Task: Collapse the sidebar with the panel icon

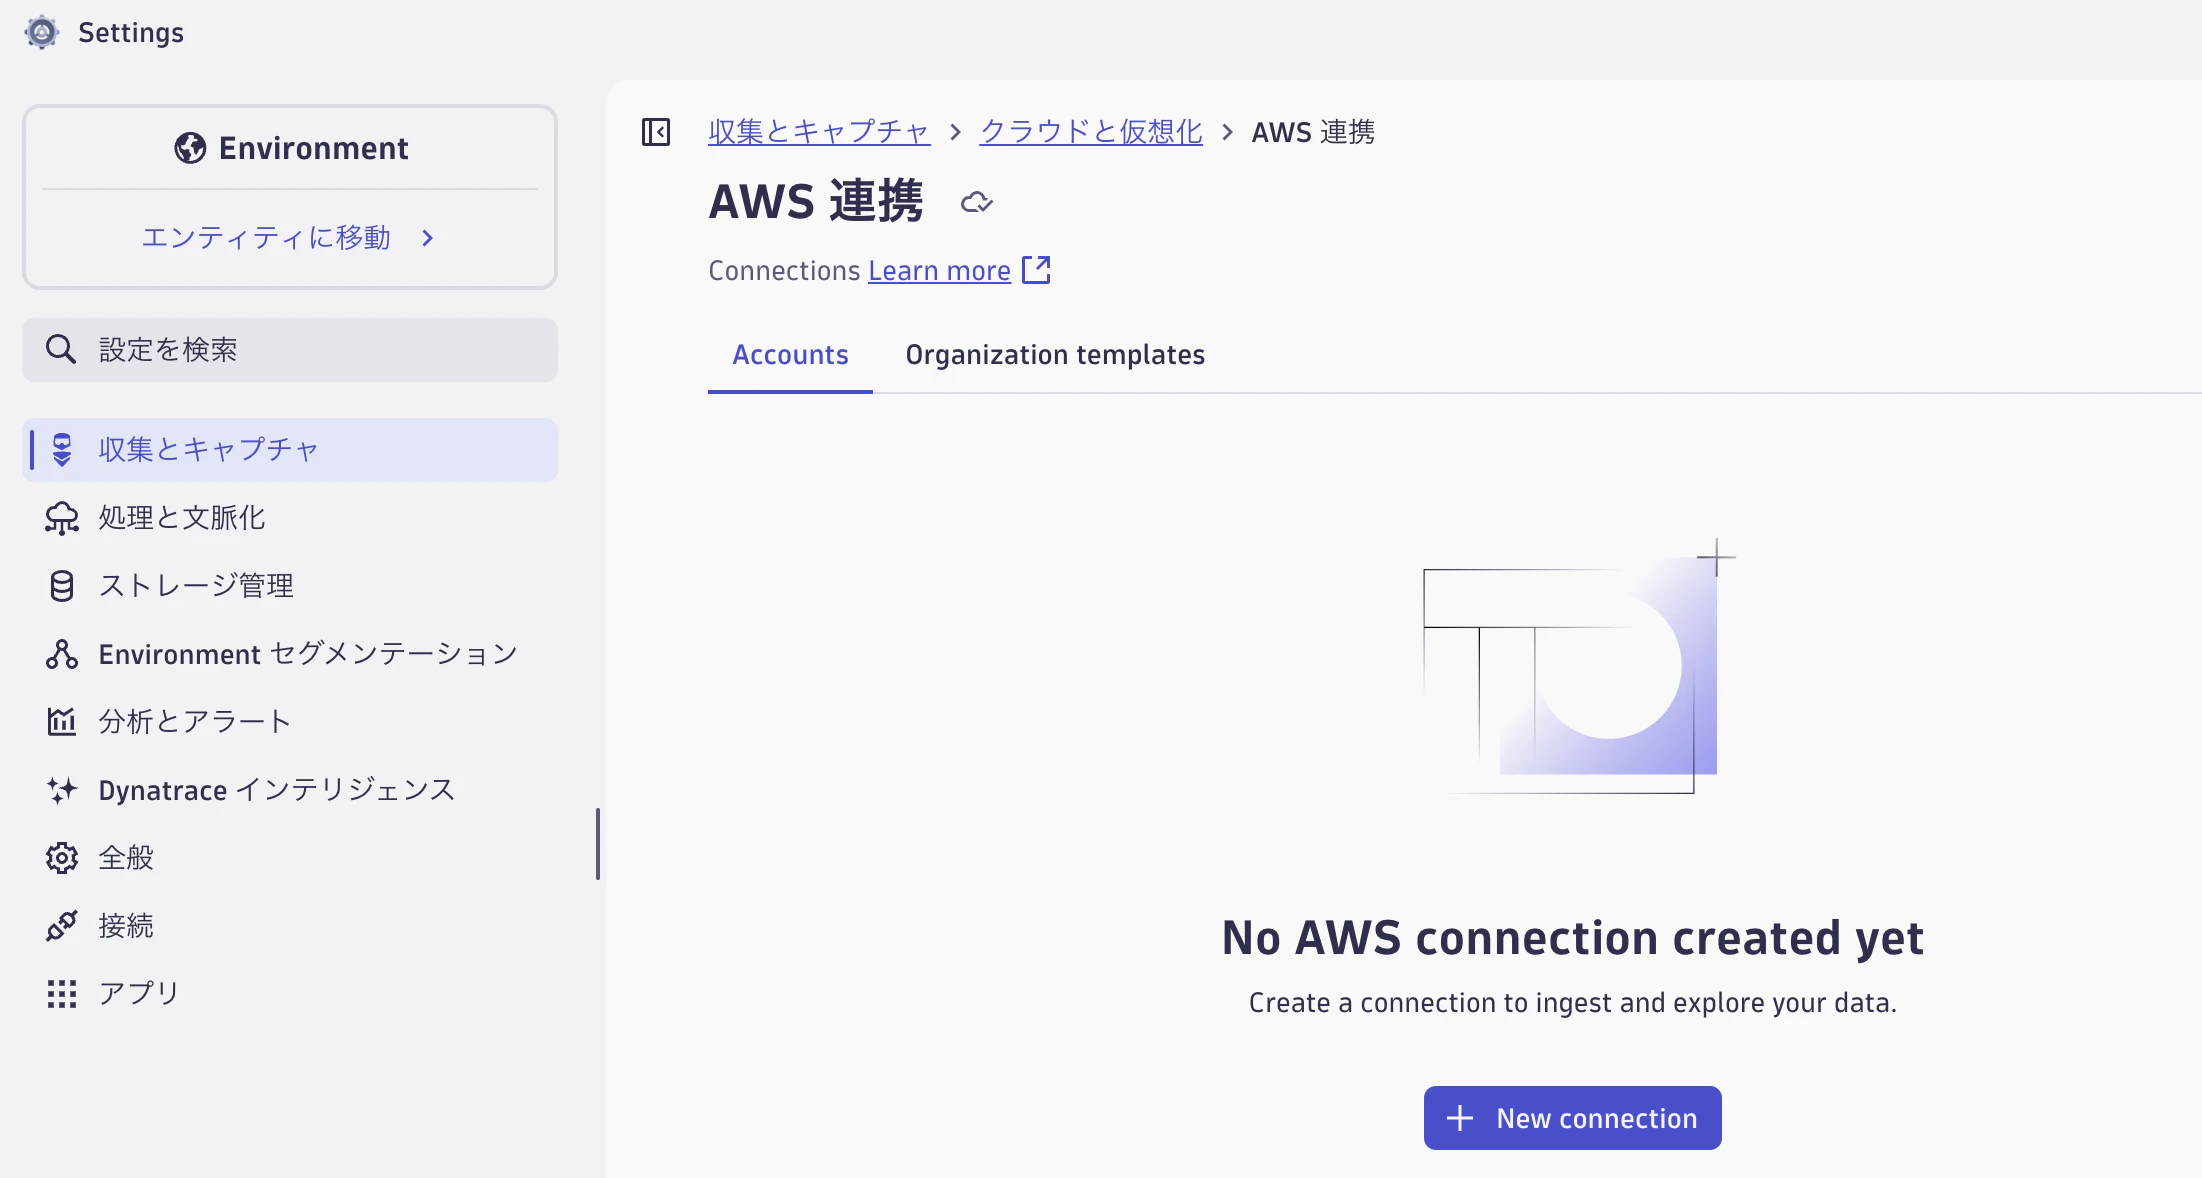Action: click(656, 132)
